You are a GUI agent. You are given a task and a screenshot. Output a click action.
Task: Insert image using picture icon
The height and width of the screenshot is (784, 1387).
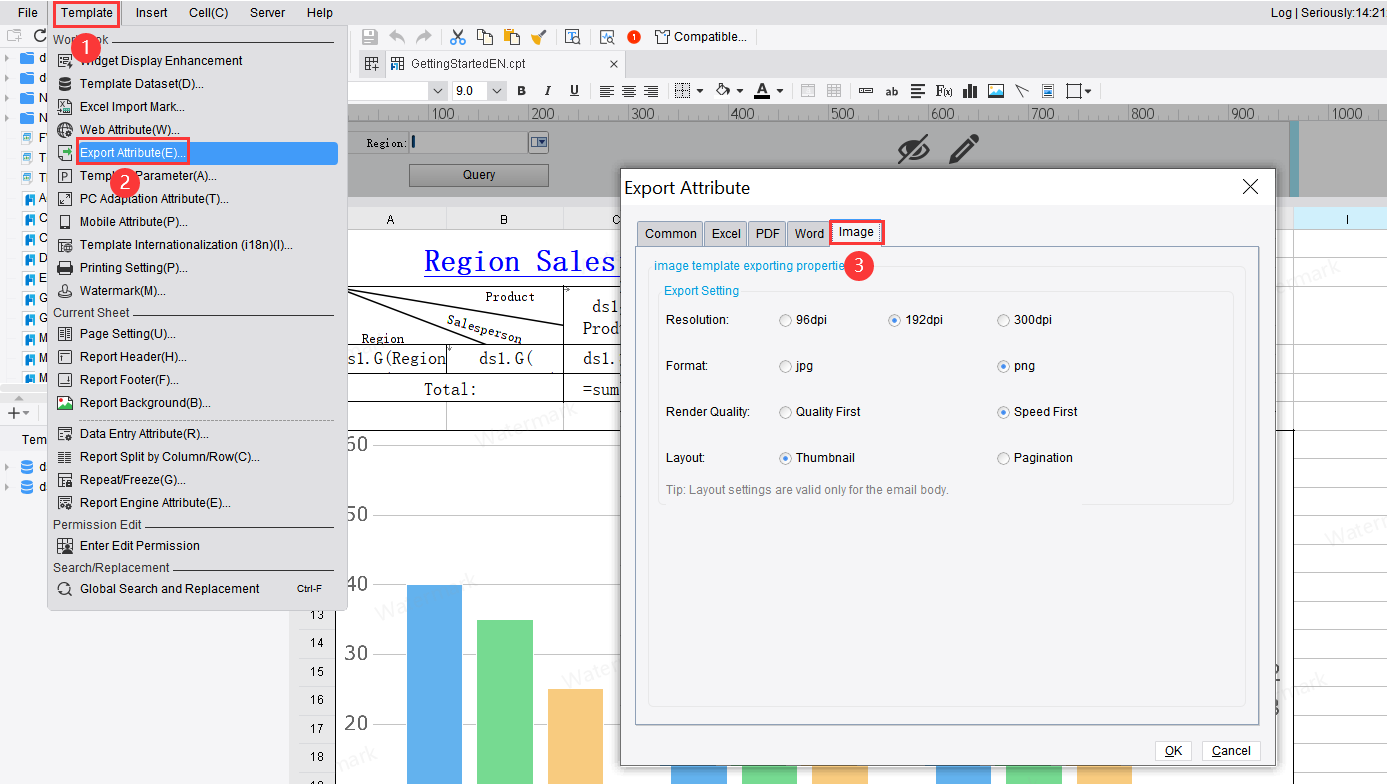click(996, 91)
